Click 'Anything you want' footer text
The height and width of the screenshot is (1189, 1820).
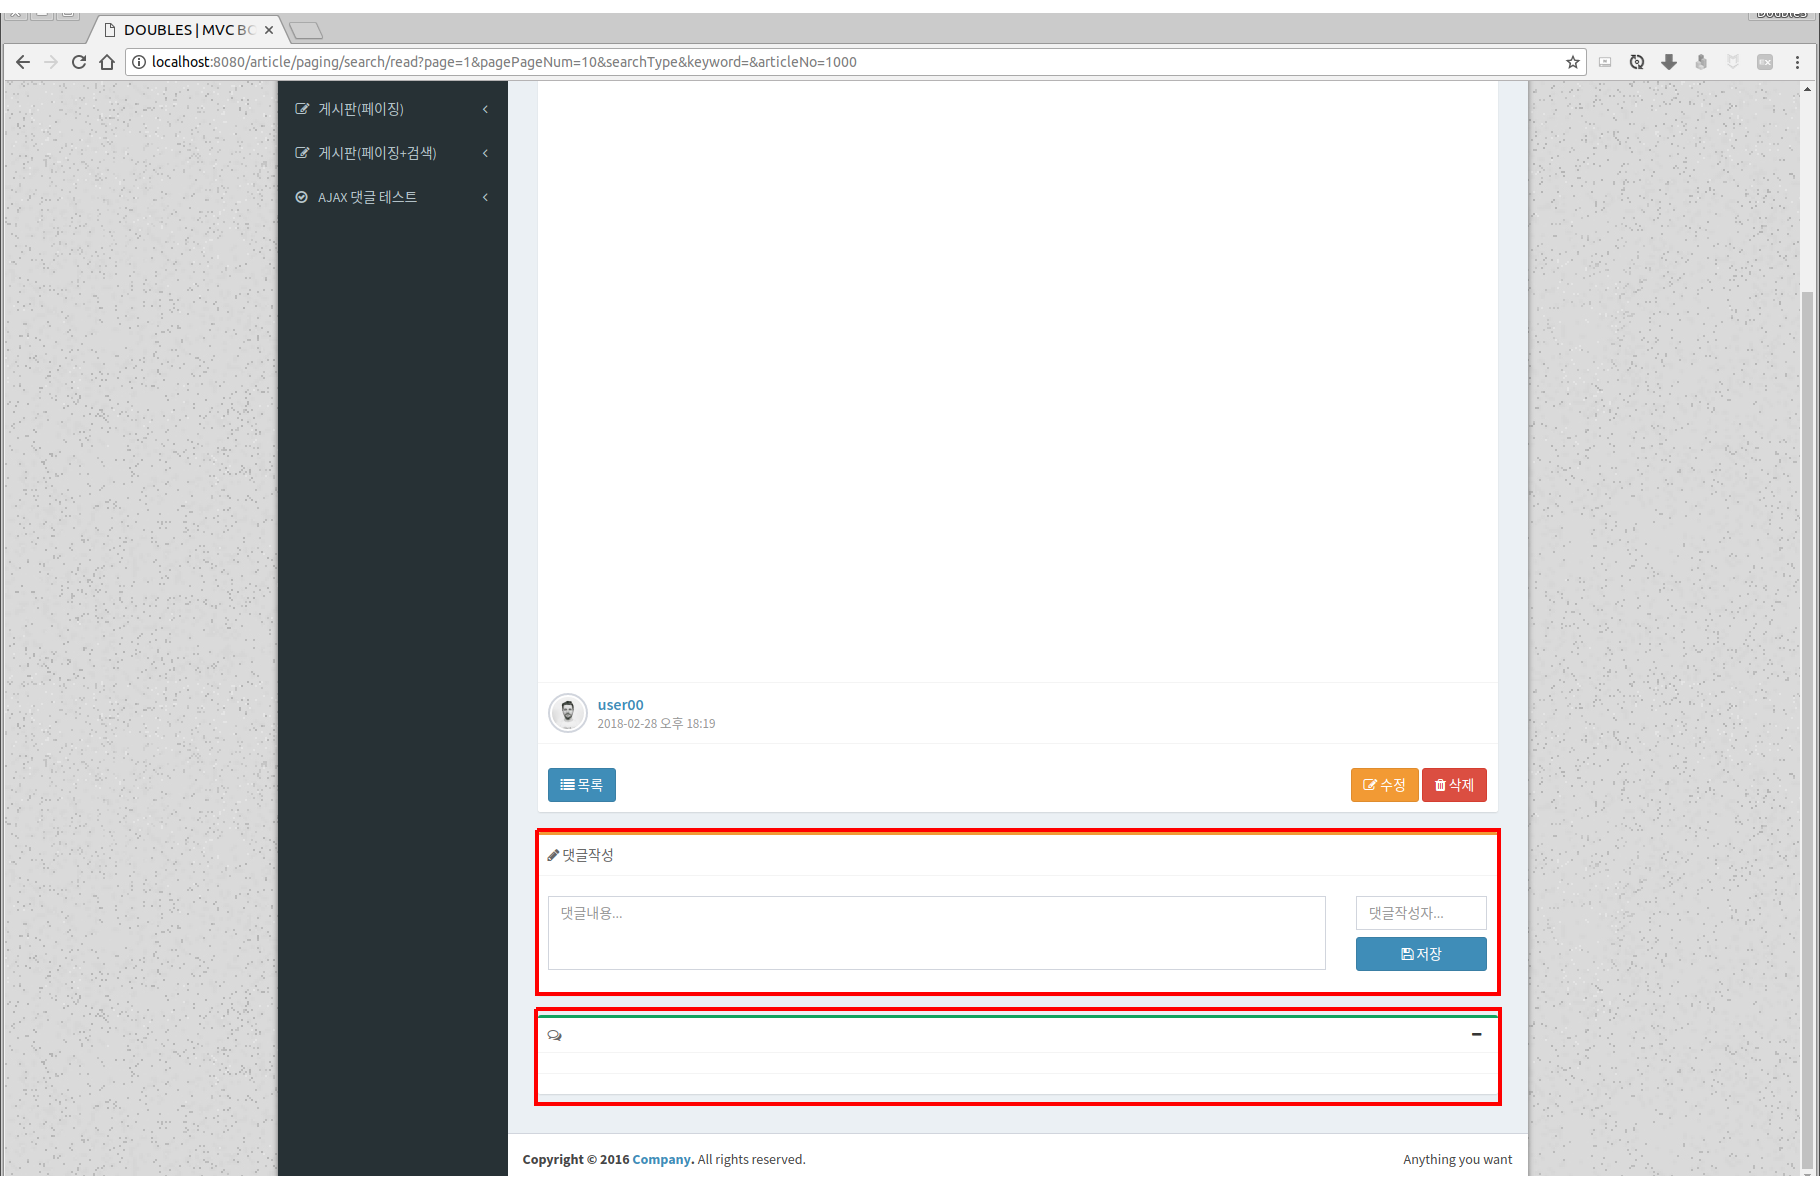[1457, 1159]
